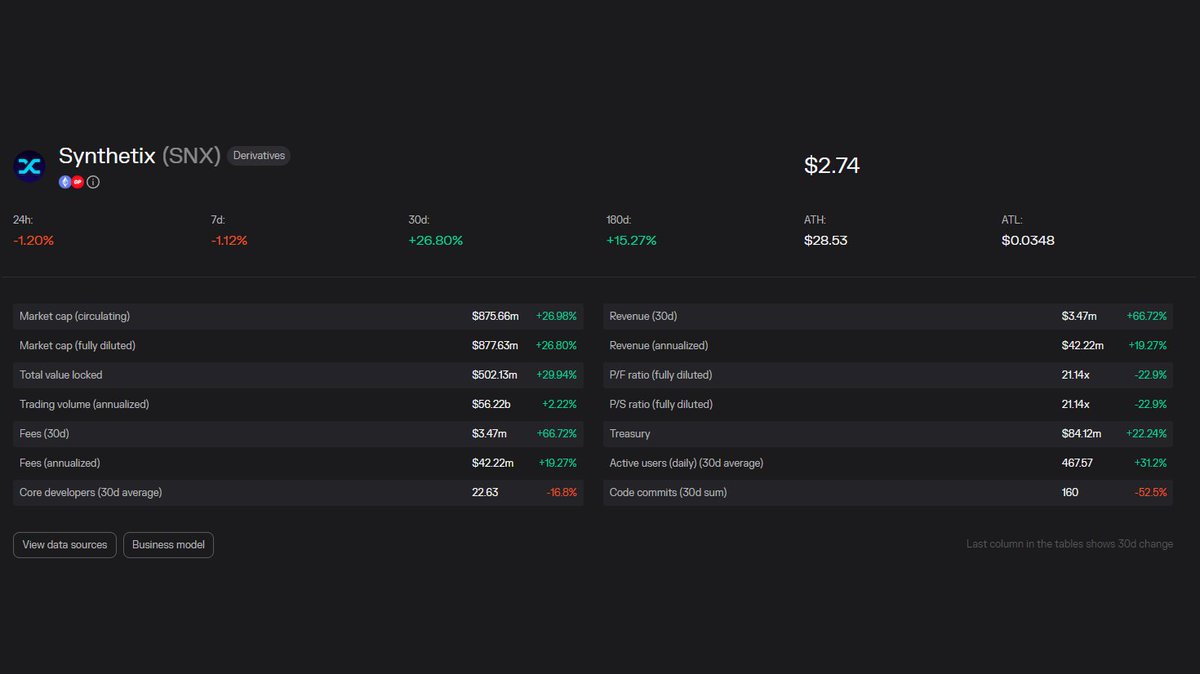1200x674 pixels.
Task: Click the 7d change -1.12%
Action: click(229, 241)
